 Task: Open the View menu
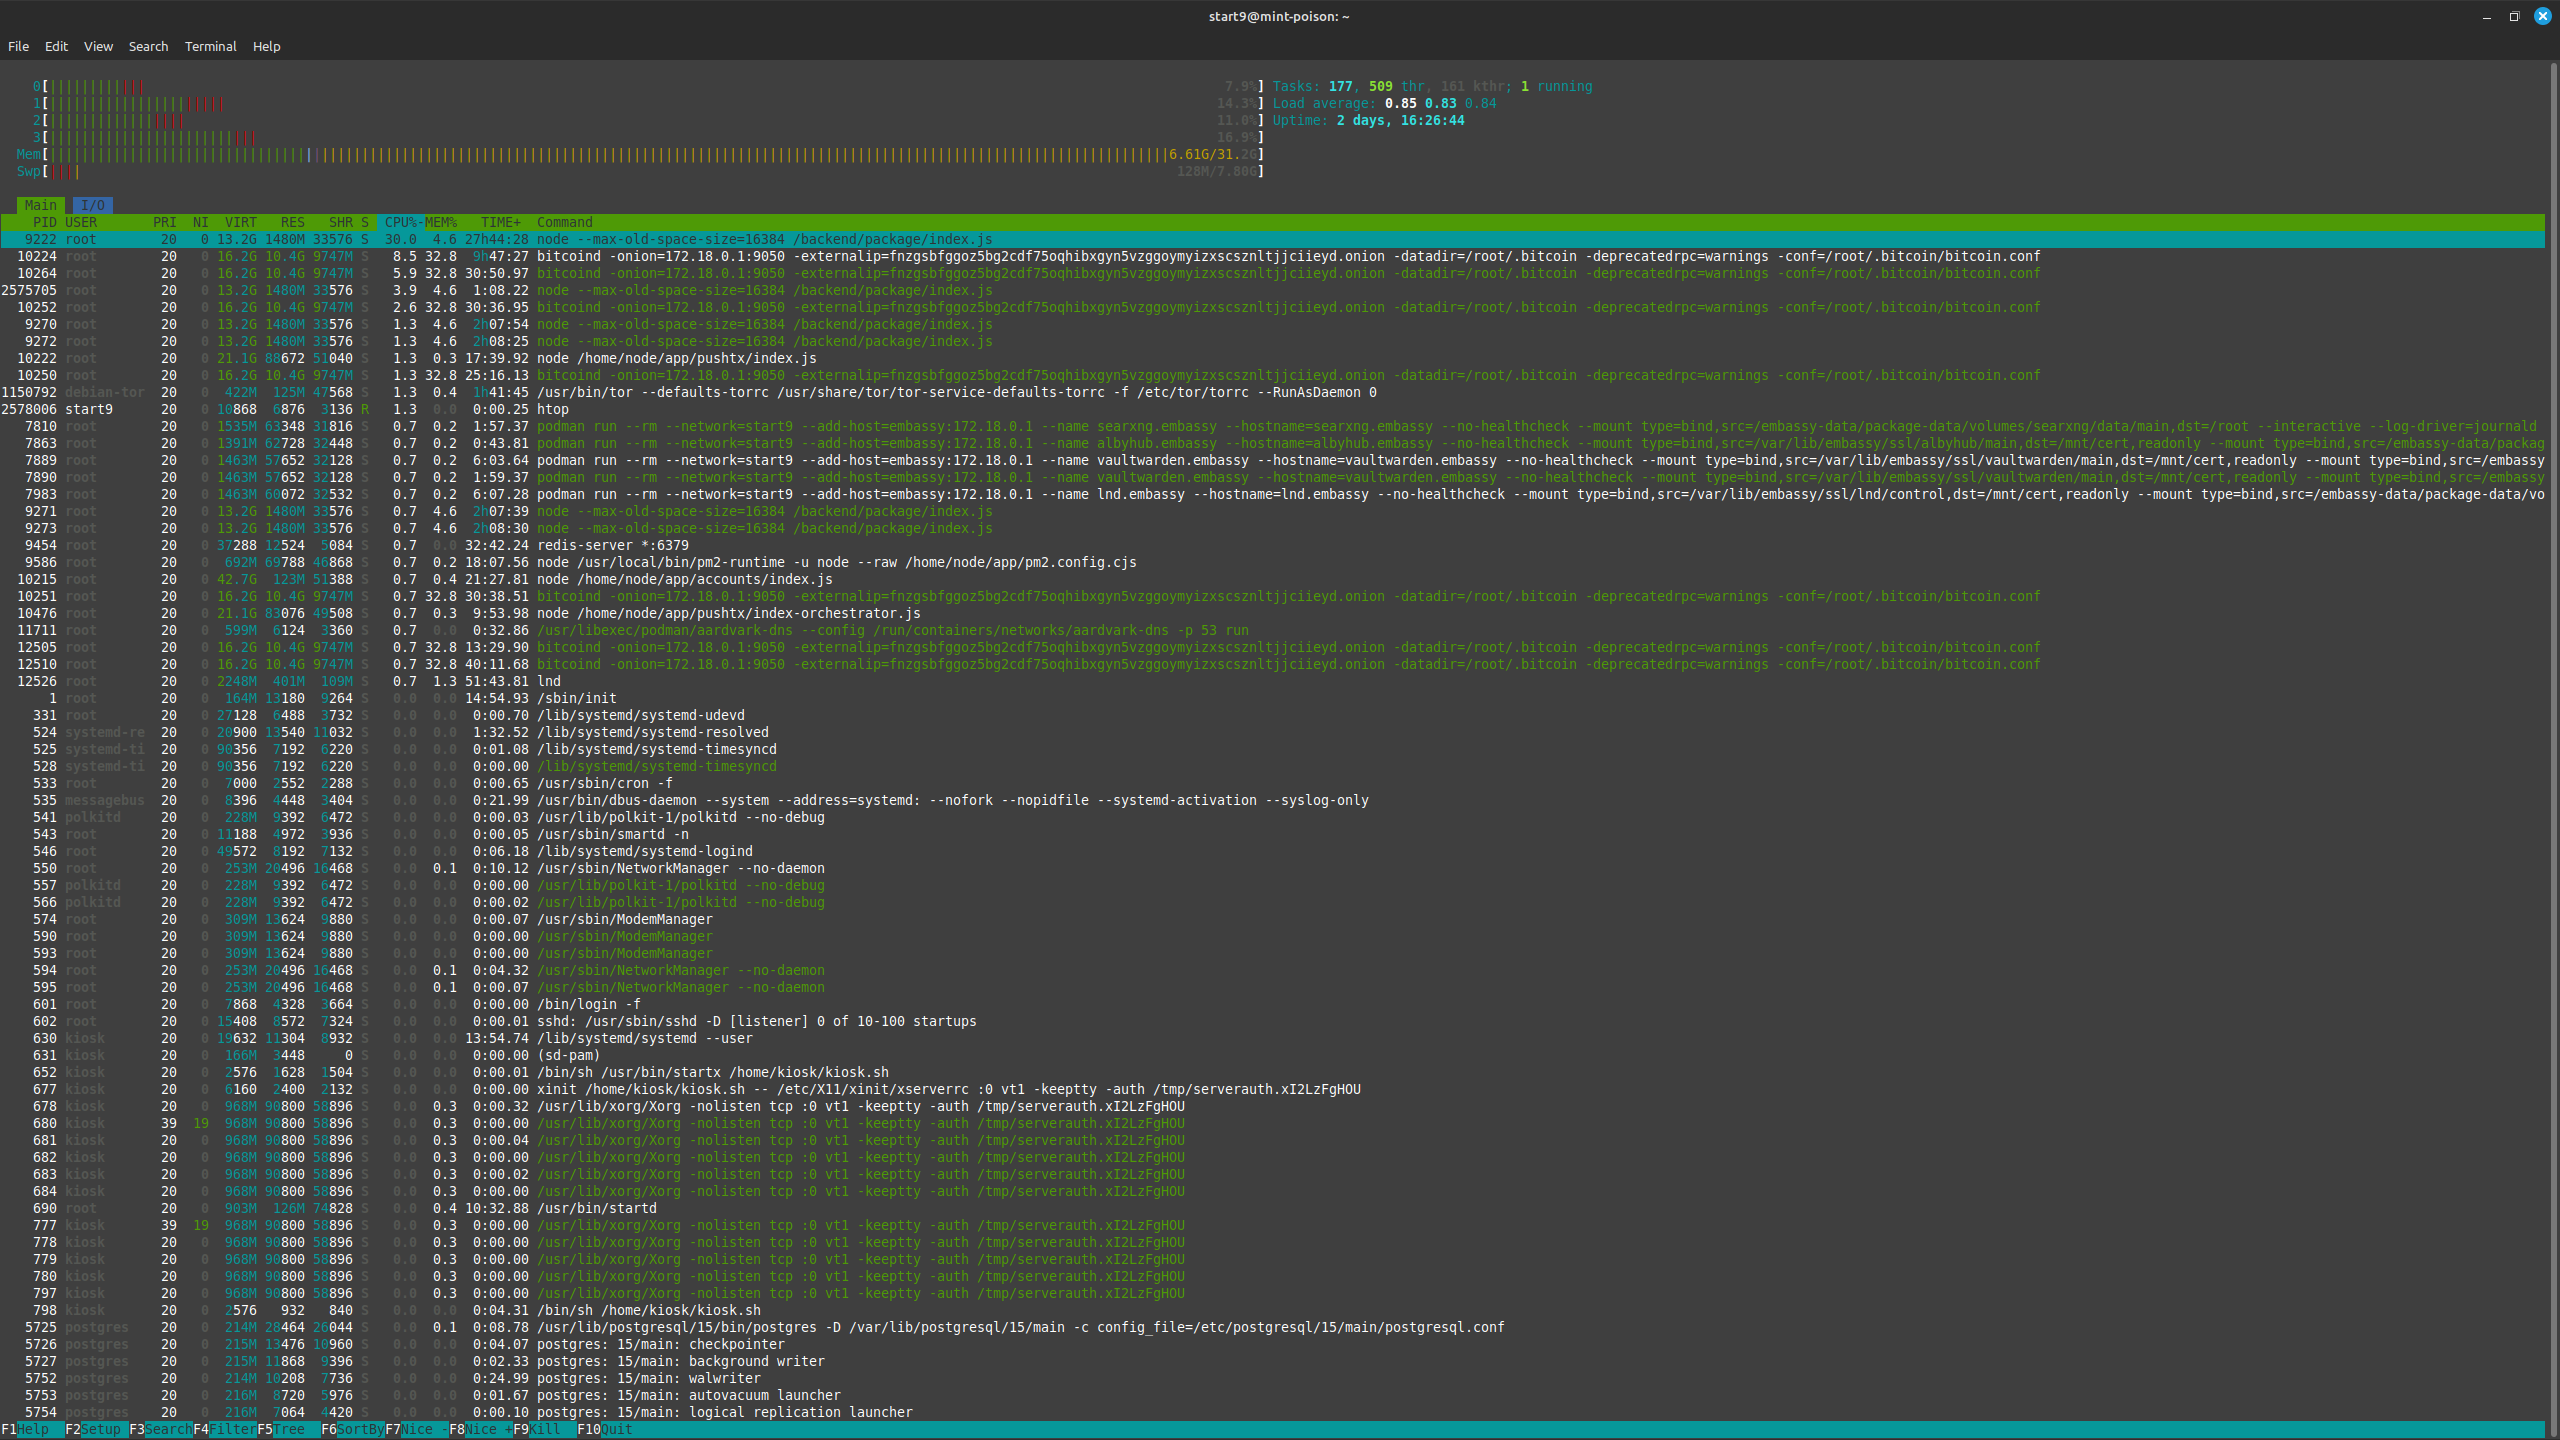point(98,46)
